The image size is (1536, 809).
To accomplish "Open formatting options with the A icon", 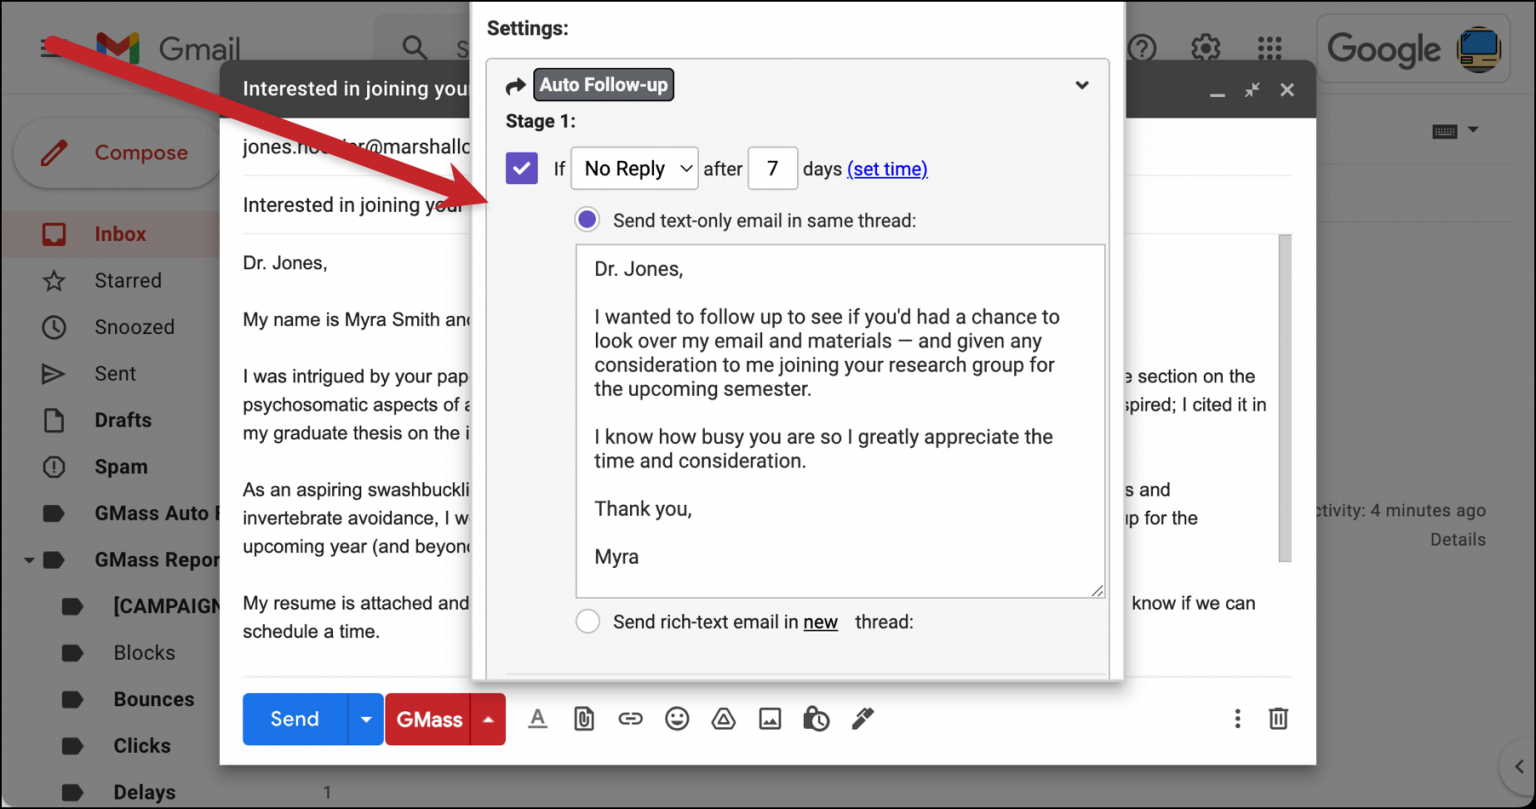I will tap(537, 719).
